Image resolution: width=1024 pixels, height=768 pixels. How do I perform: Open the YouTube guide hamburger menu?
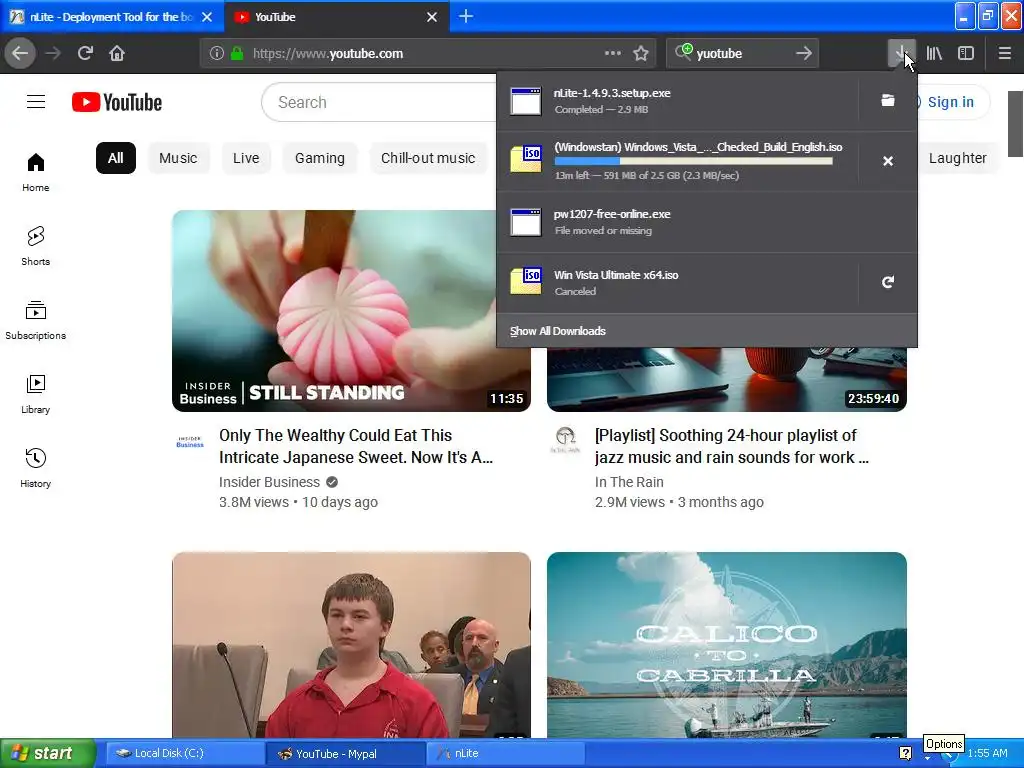(x=36, y=102)
